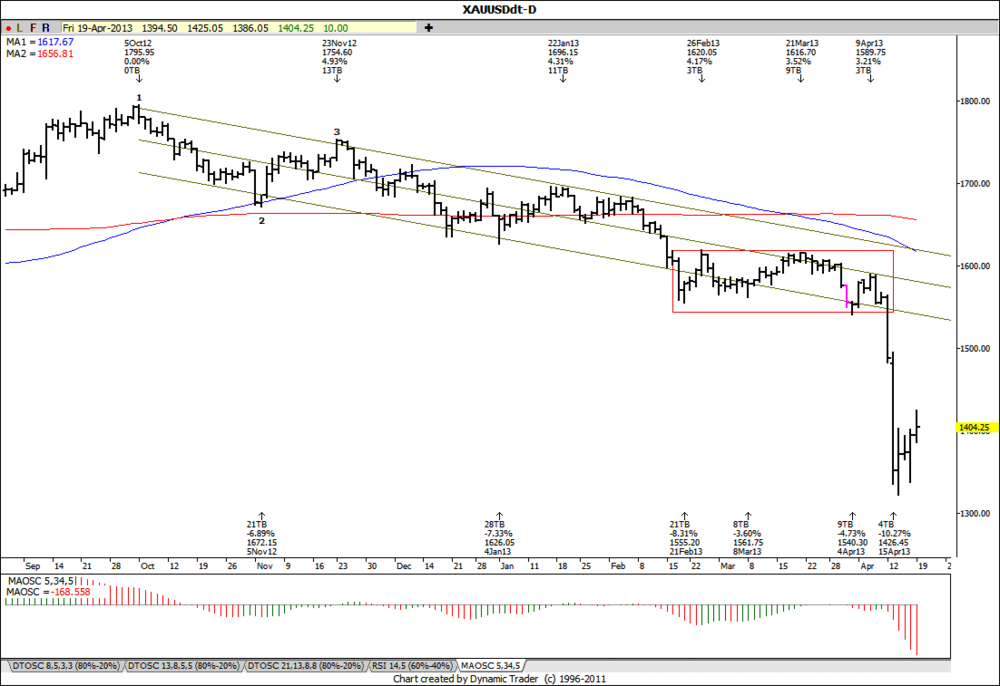Image resolution: width=1000 pixels, height=686 pixels.
Task: Select the MAOSC 5,34,5 tab
Action: [x=490, y=666]
